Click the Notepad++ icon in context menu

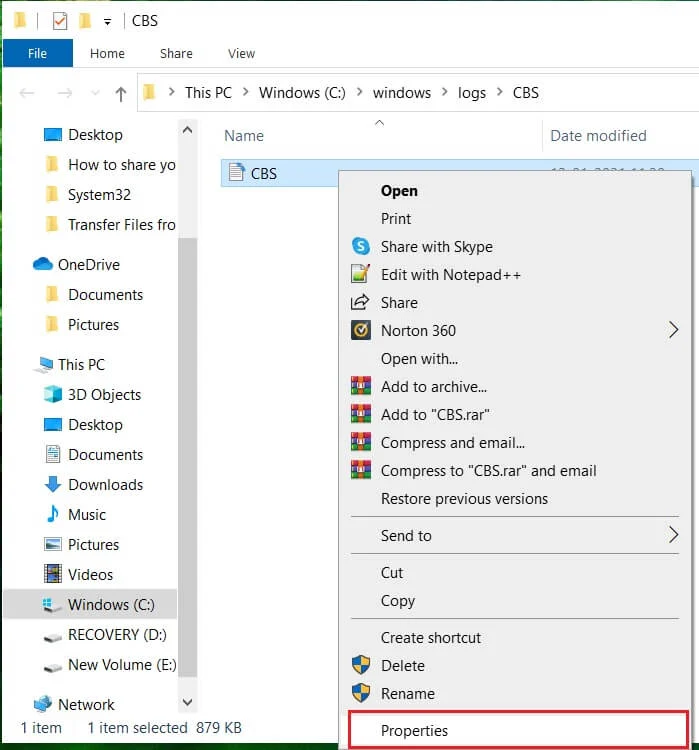(x=361, y=274)
